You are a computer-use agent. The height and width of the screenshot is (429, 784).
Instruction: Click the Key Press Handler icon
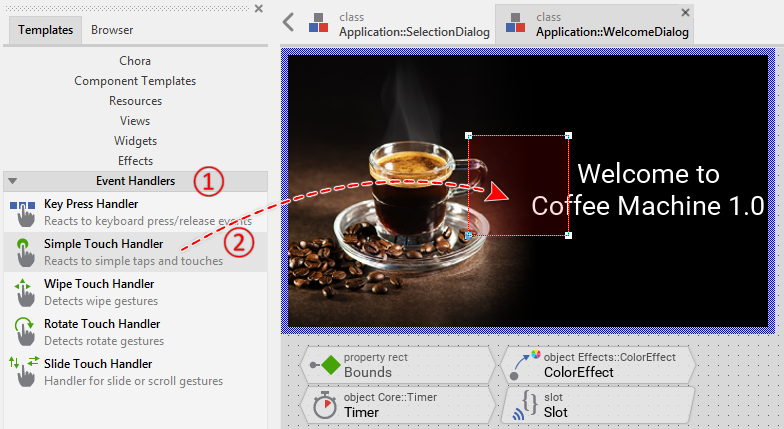click(x=22, y=211)
